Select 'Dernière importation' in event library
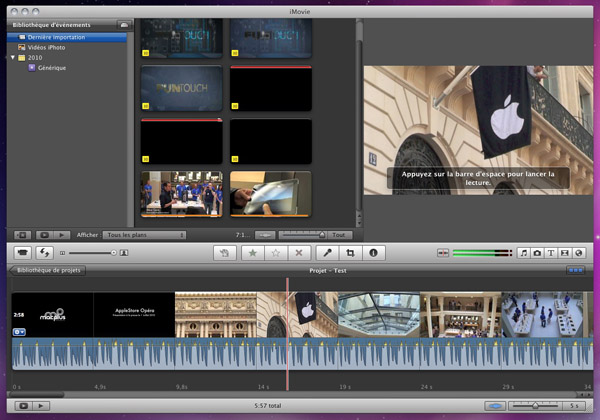600x420 pixels. [67, 37]
